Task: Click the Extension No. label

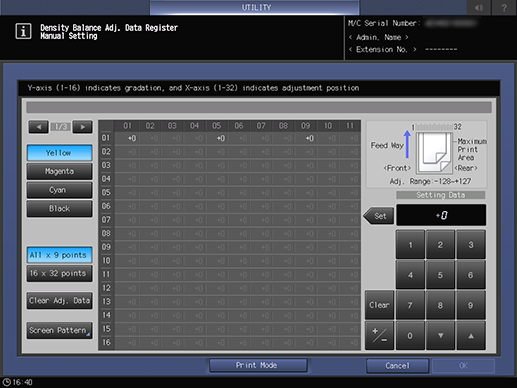Action: [382, 50]
